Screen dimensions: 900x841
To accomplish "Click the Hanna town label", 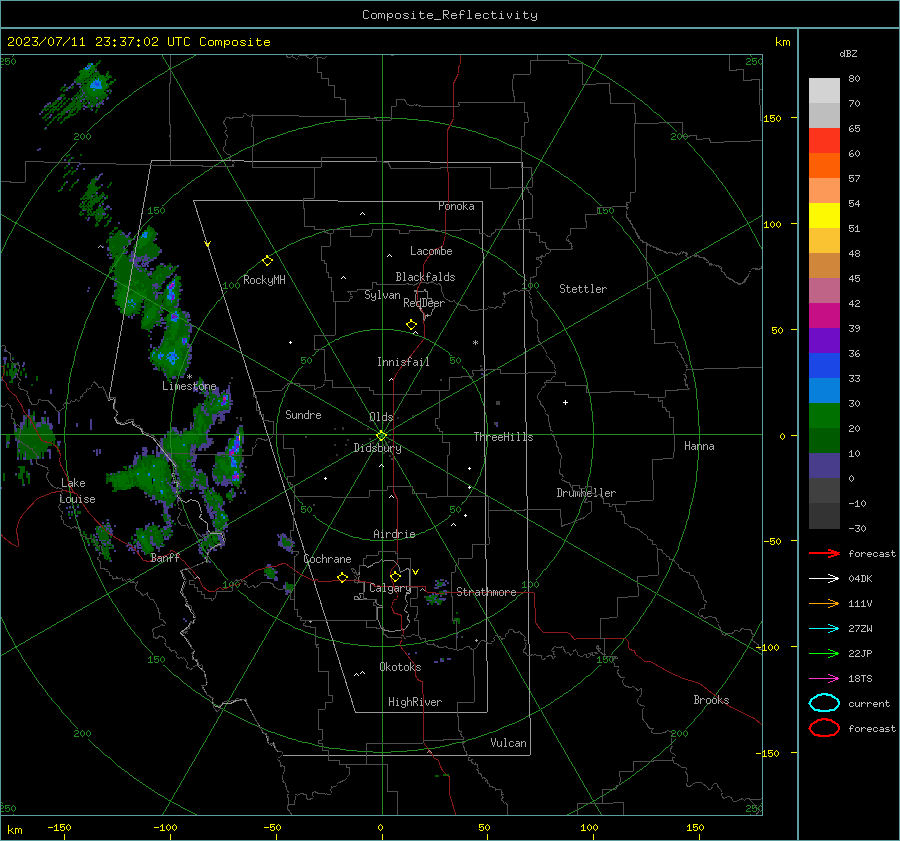I will coord(699,446).
